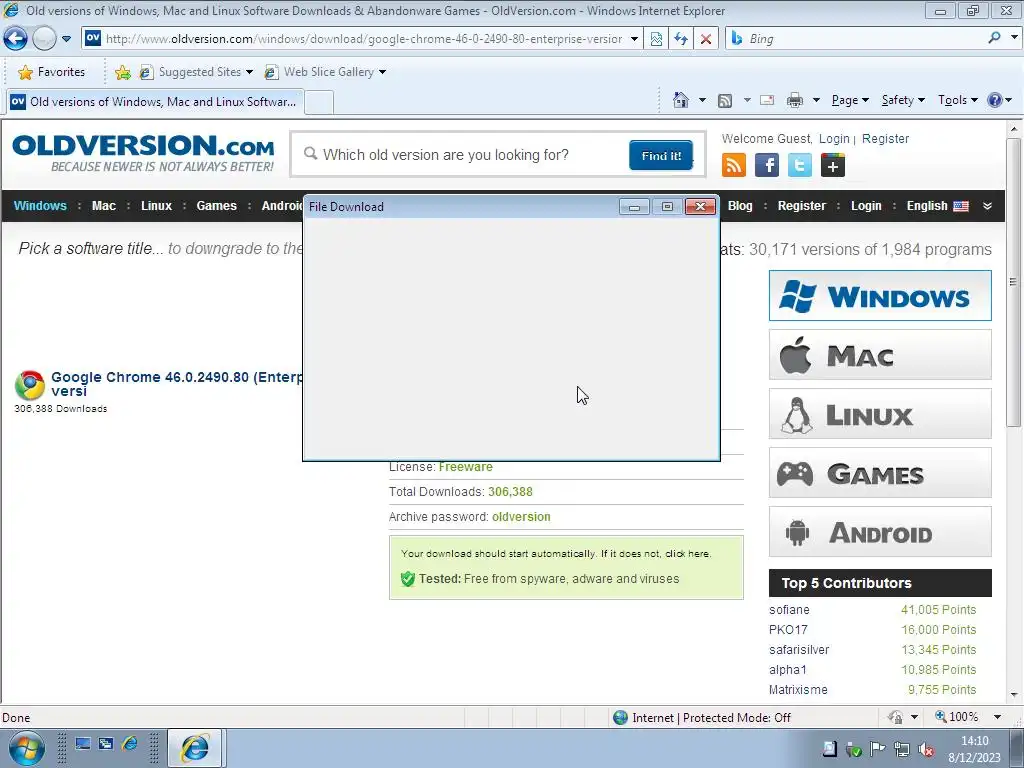The width and height of the screenshot is (1024, 768).
Task: Open the Web Slice Gallery dropdown
Action: 325,72
